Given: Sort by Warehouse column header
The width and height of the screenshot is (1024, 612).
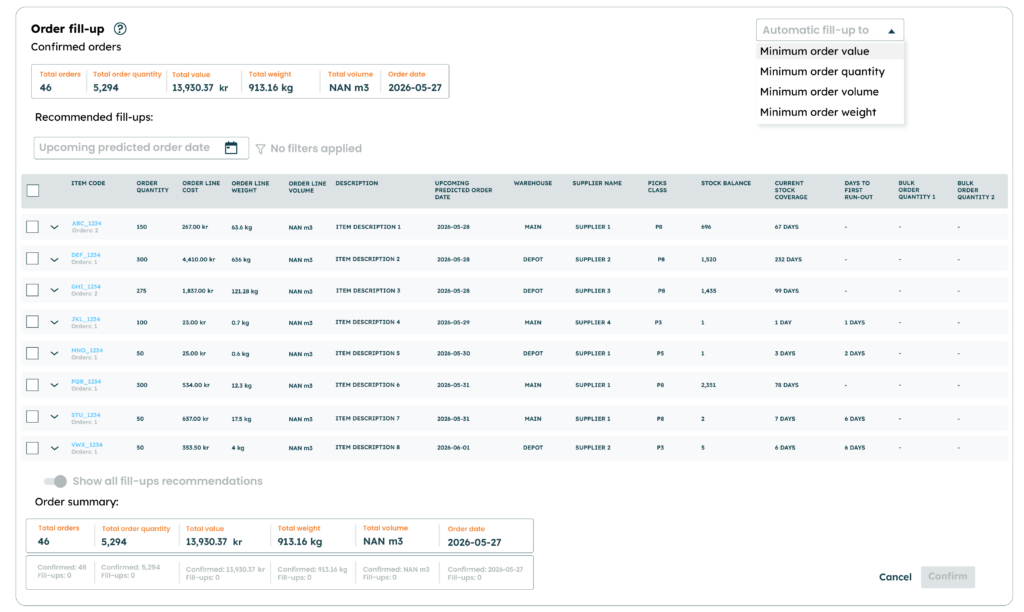Looking at the screenshot, I should 533,184.
